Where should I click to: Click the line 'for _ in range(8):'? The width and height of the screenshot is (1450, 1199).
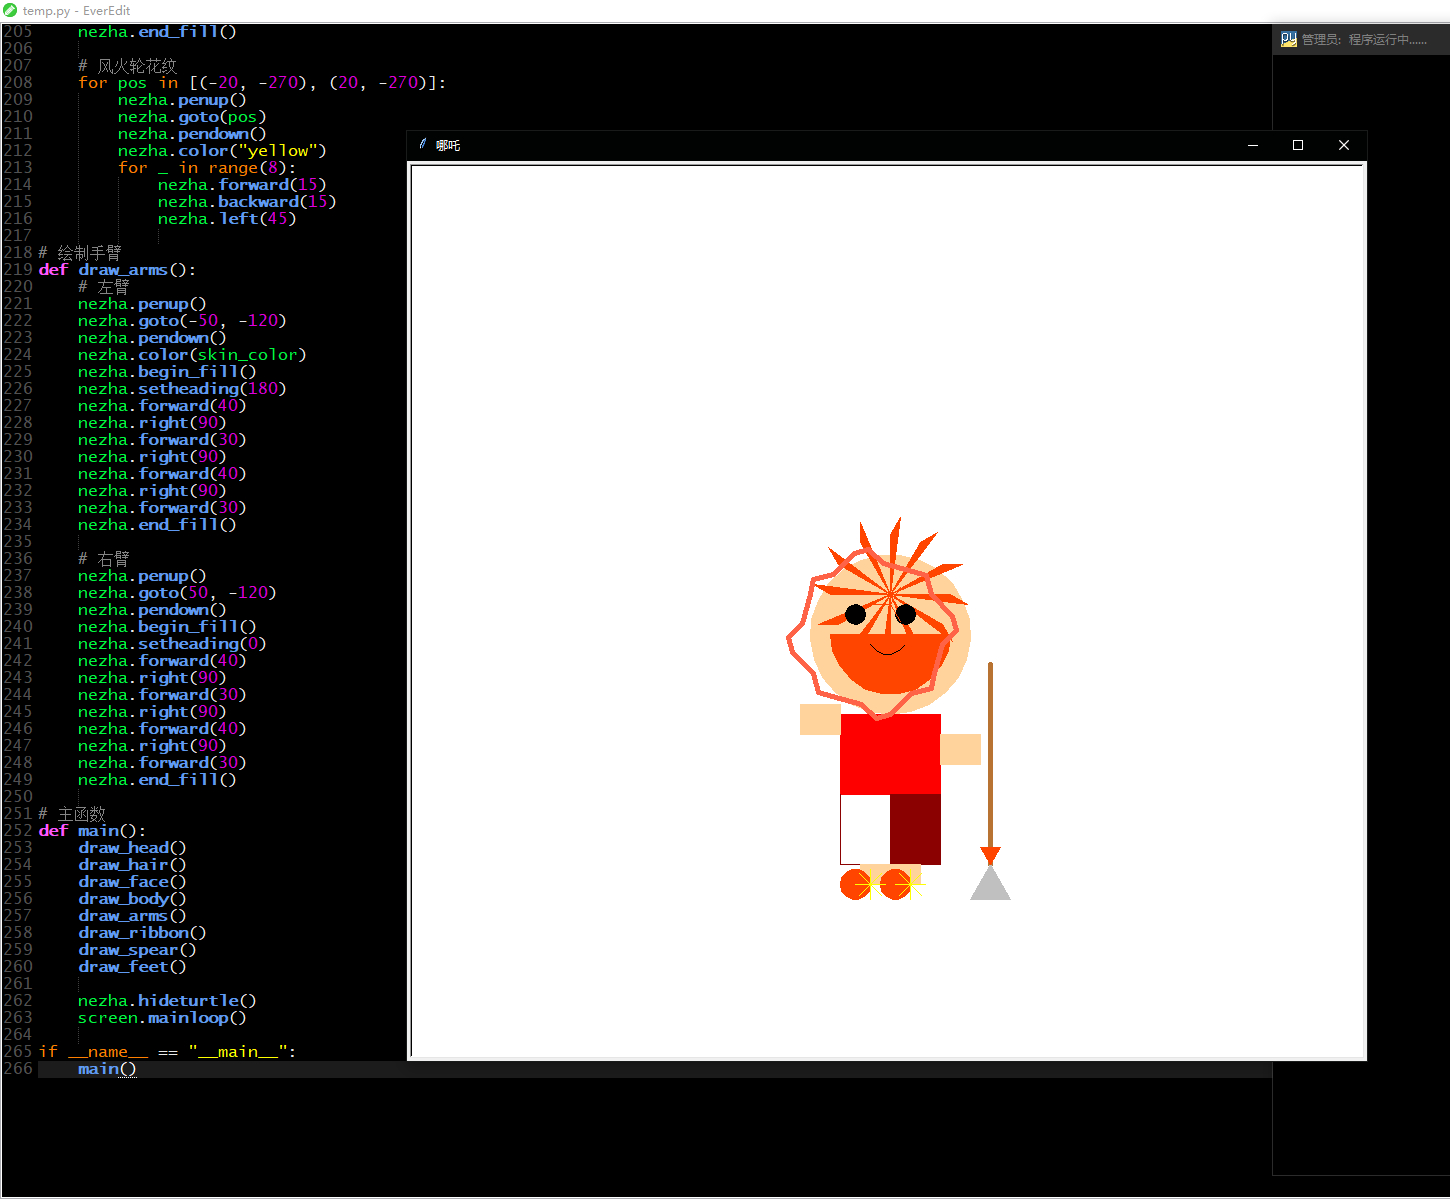point(207,168)
